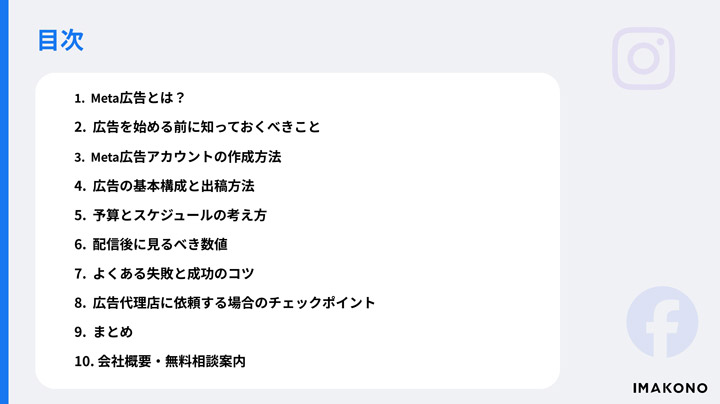Image resolution: width=720 pixels, height=404 pixels.
Task: Click the blue 目次 heading
Action: point(61,40)
